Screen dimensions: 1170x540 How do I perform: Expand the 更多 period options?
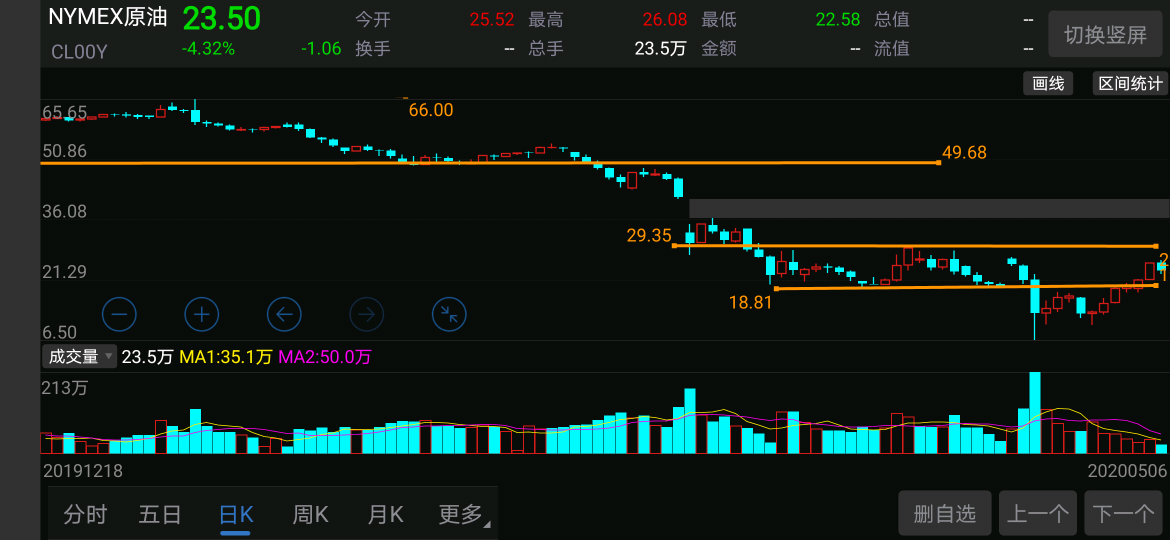pyautogui.click(x=463, y=515)
